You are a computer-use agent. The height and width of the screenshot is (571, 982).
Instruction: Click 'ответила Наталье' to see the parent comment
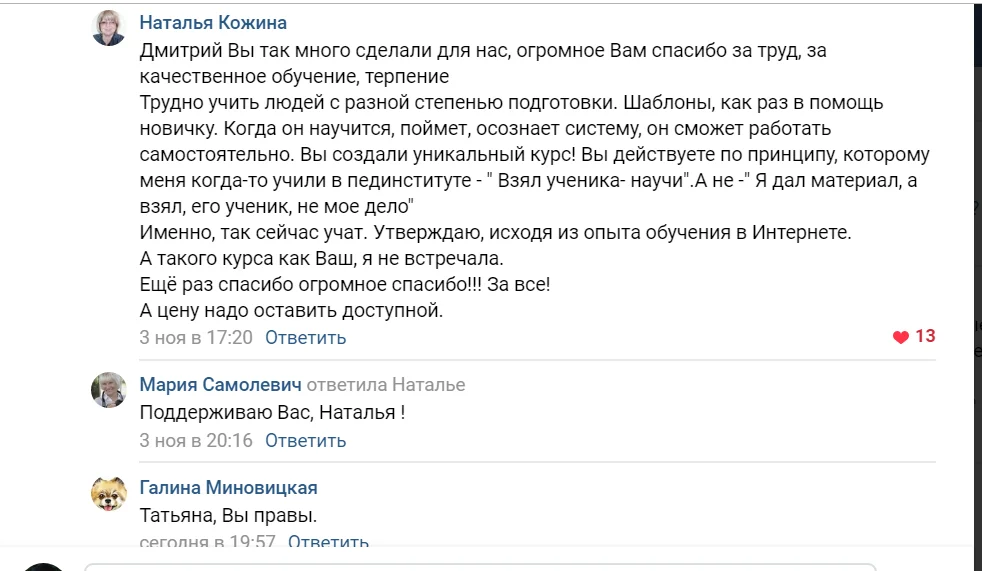[386, 384]
